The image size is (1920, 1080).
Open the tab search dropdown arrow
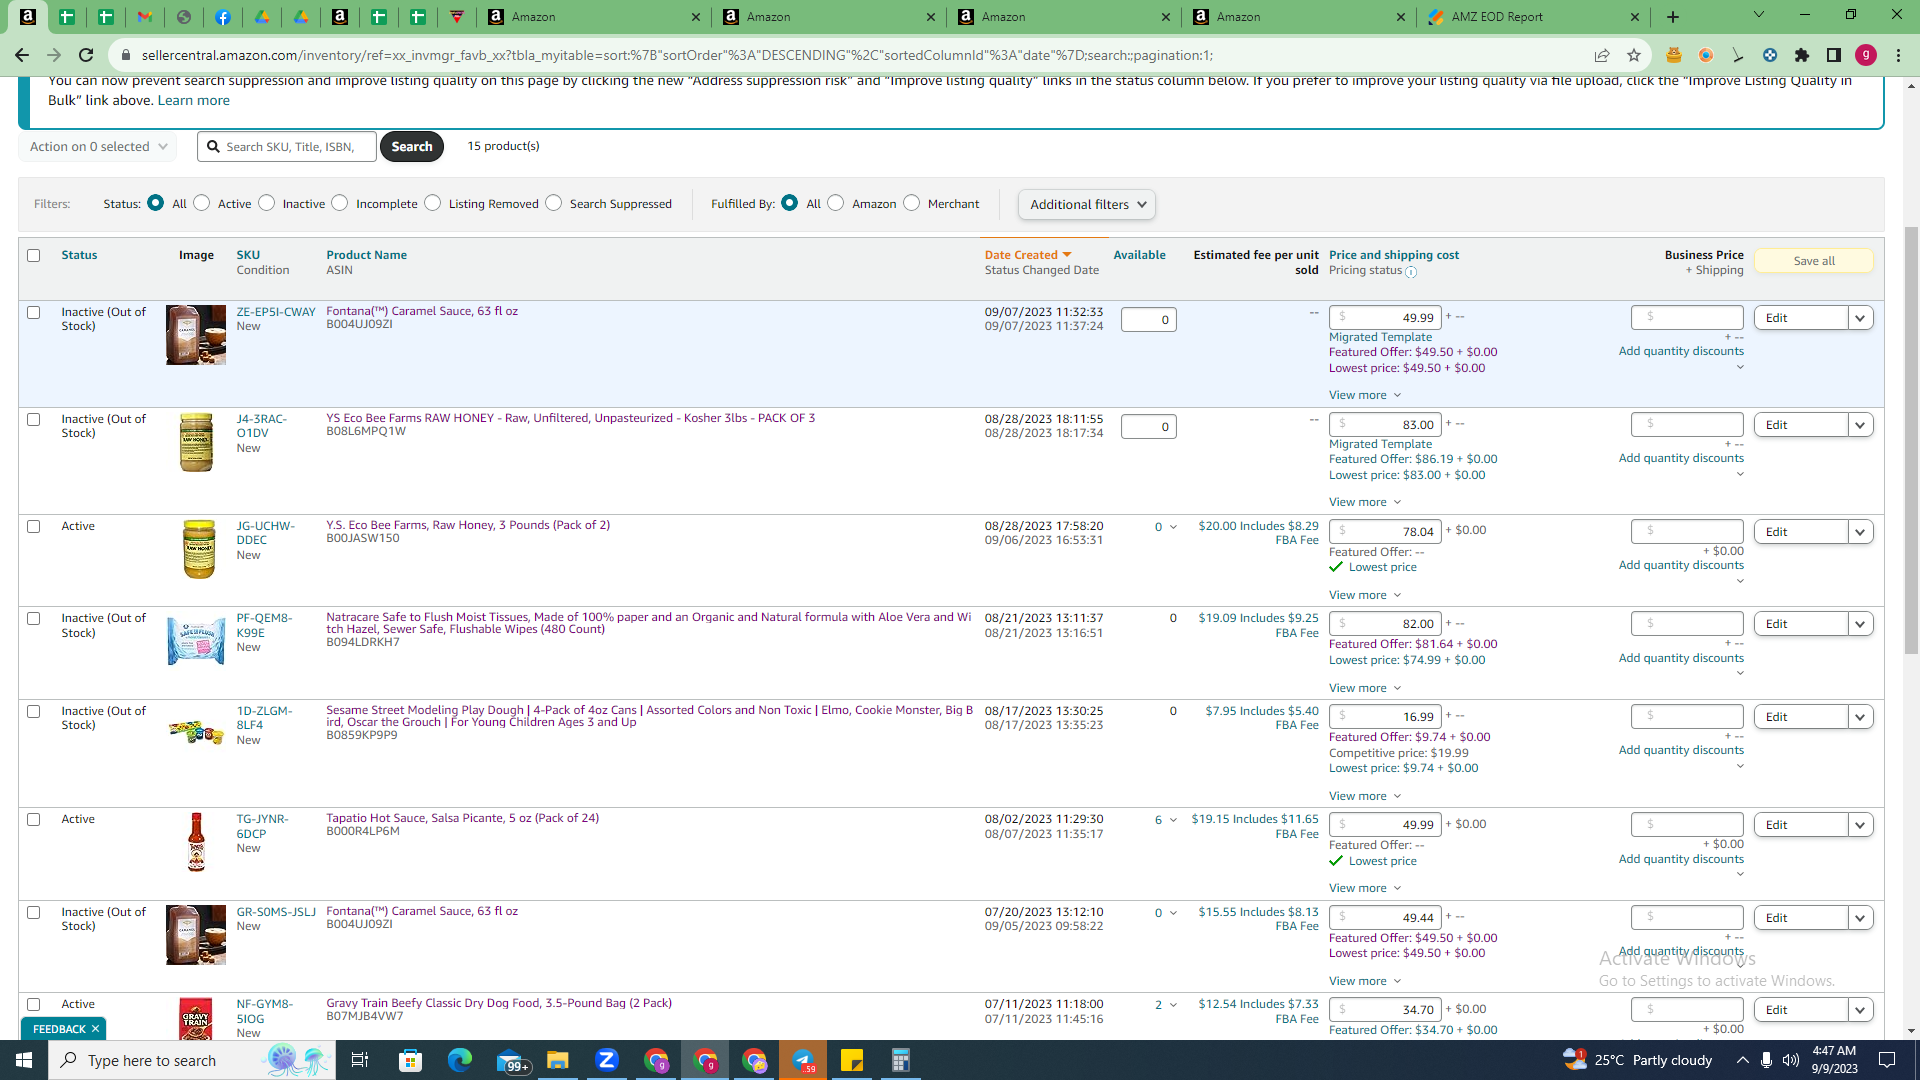[1759, 15]
